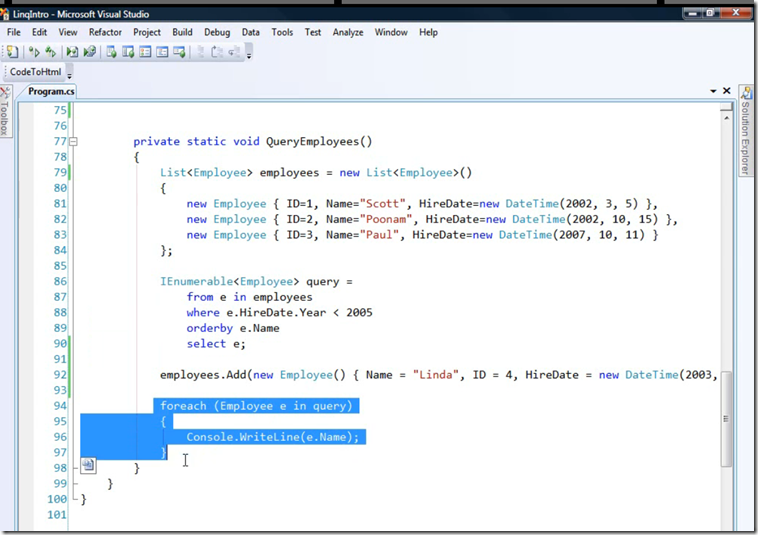Click the private keyword on line 77
The image size is (758, 535).
point(157,142)
